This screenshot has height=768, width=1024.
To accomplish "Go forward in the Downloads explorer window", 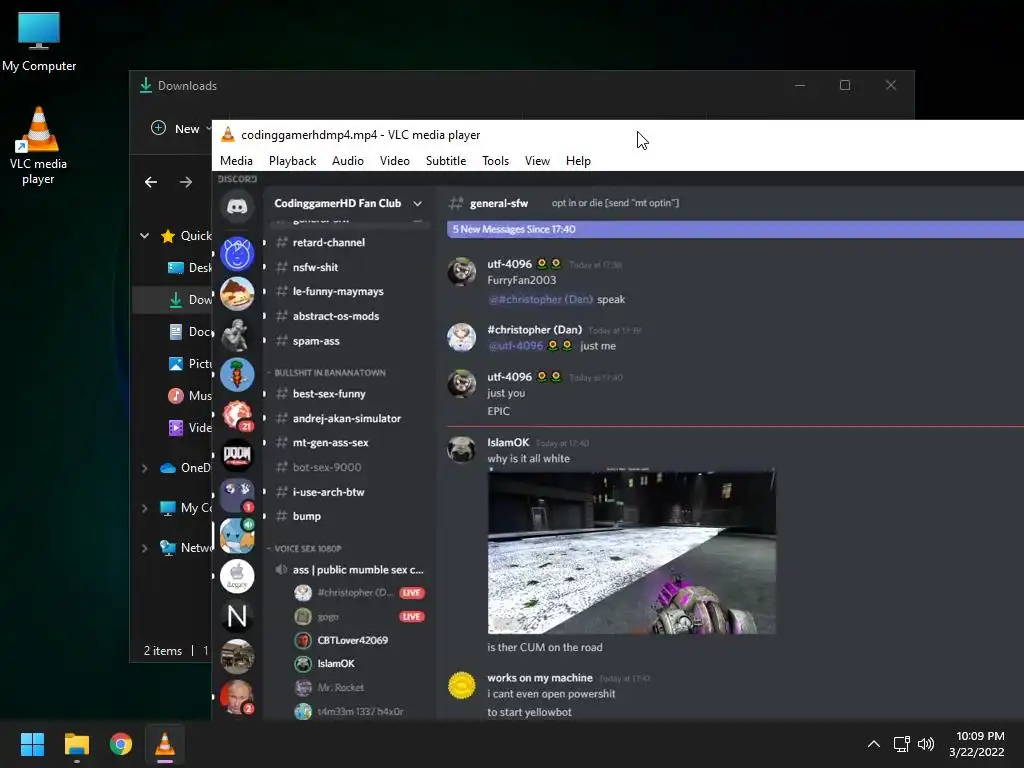I will [x=186, y=182].
